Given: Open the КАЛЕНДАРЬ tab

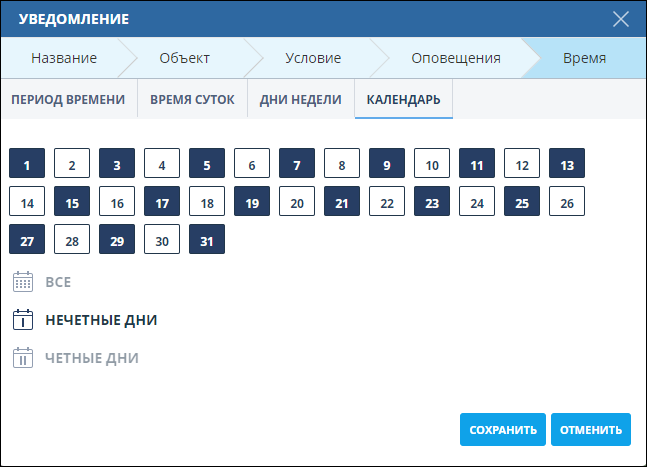Looking at the screenshot, I should coord(404,99).
